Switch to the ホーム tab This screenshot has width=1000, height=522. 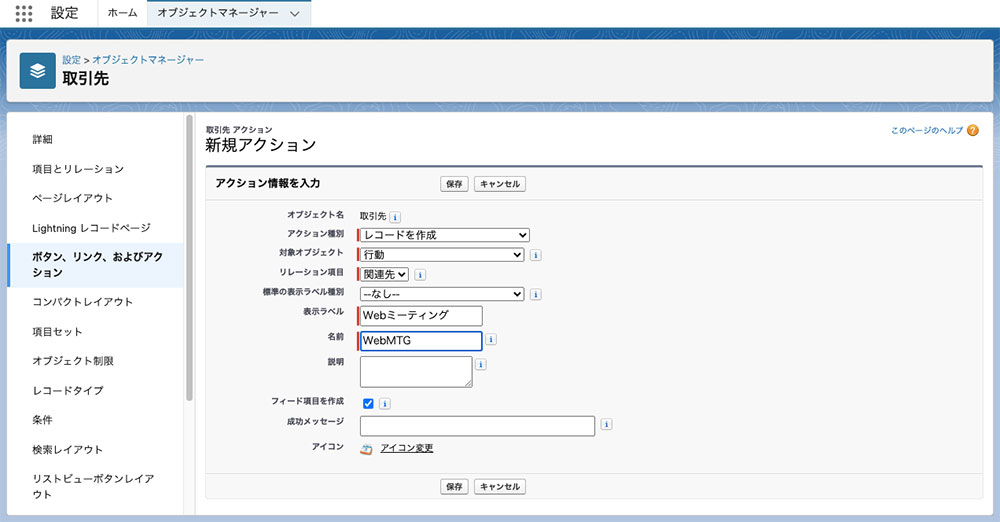(x=122, y=13)
